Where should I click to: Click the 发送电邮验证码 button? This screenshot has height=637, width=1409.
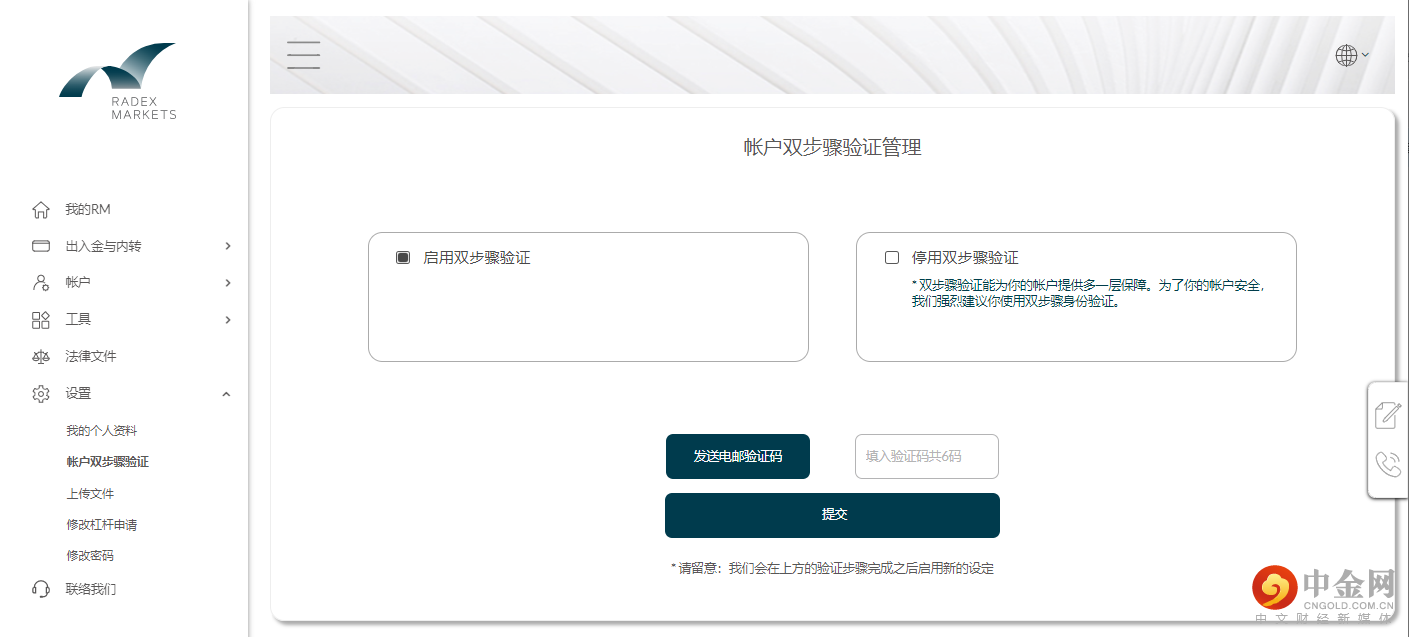(738, 456)
